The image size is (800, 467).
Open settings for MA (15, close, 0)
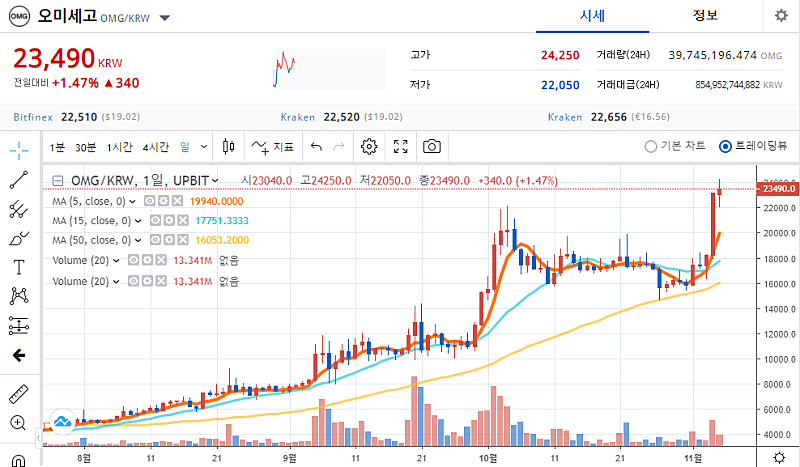(169, 220)
